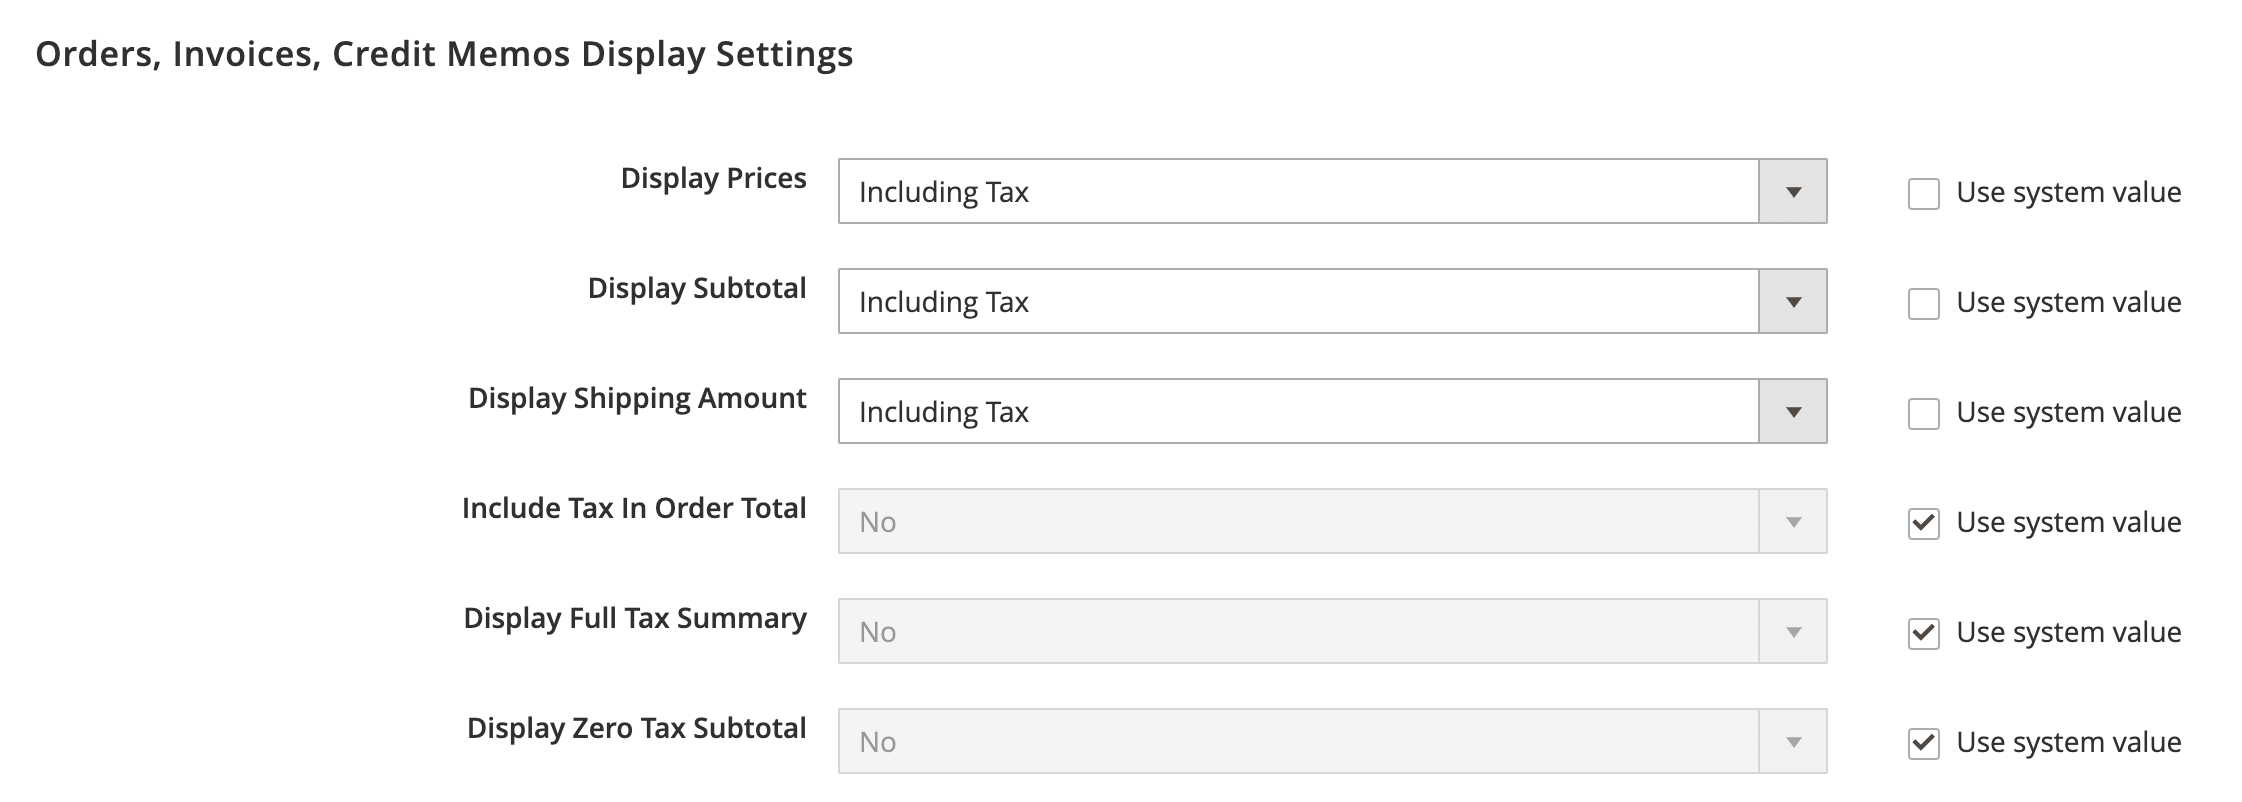Click the Display Zero Tax Subtotal dropdown arrow

pyautogui.click(x=1793, y=741)
